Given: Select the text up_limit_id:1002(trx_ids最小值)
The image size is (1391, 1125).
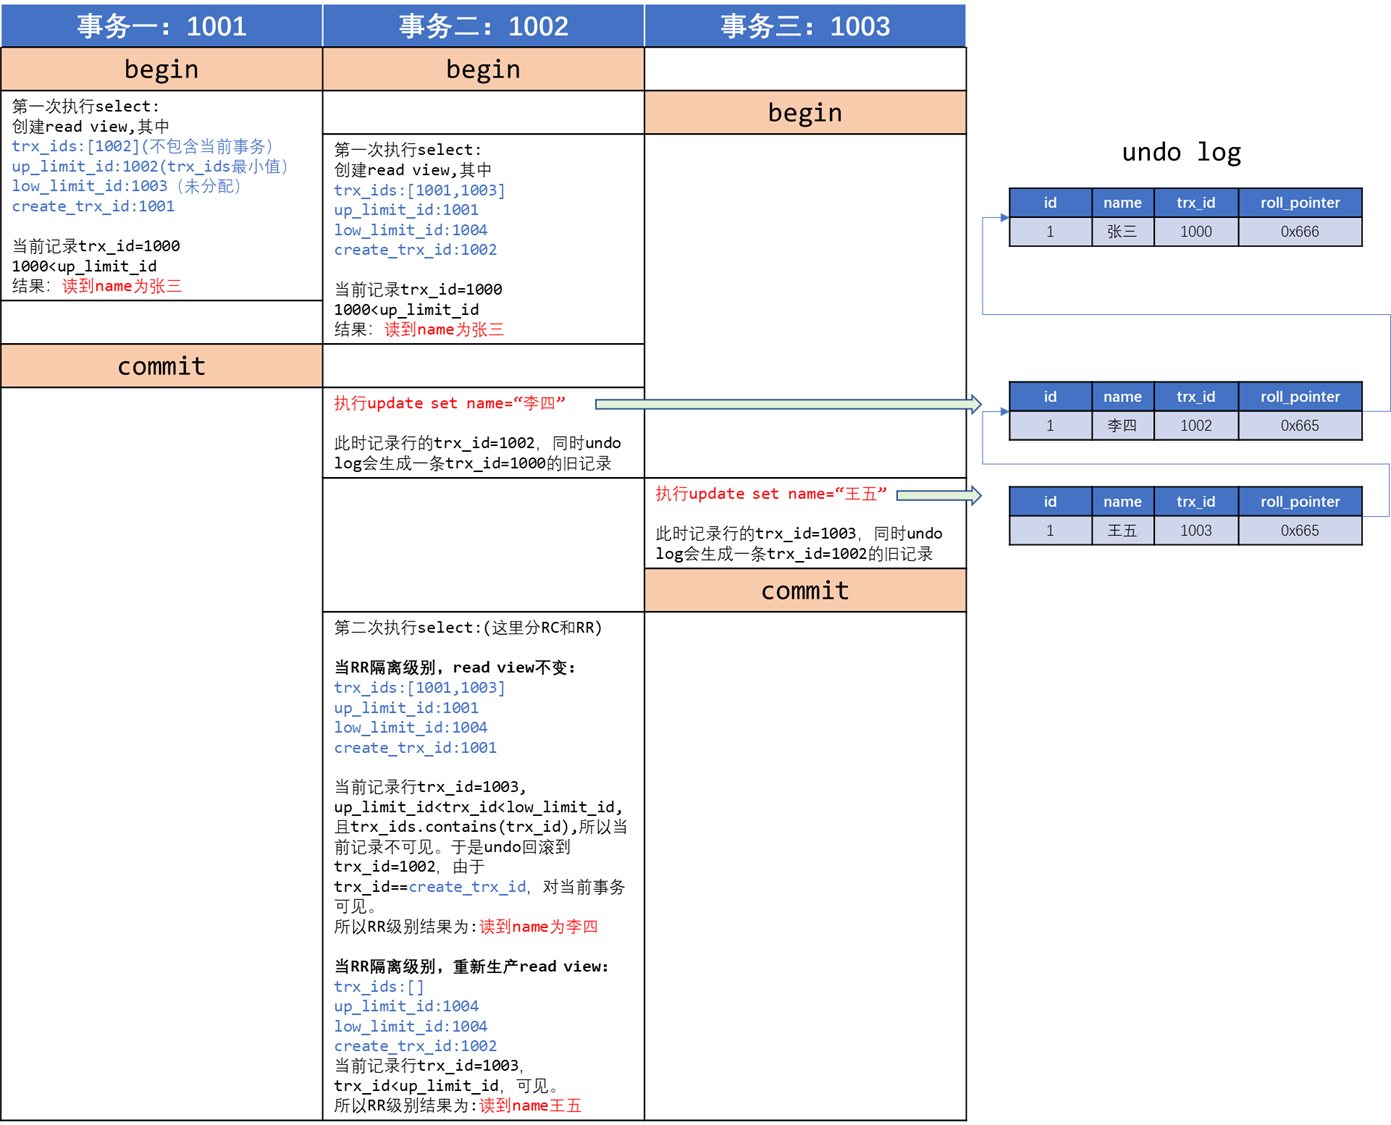Looking at the screenshot, I should (x=151, y=166).
